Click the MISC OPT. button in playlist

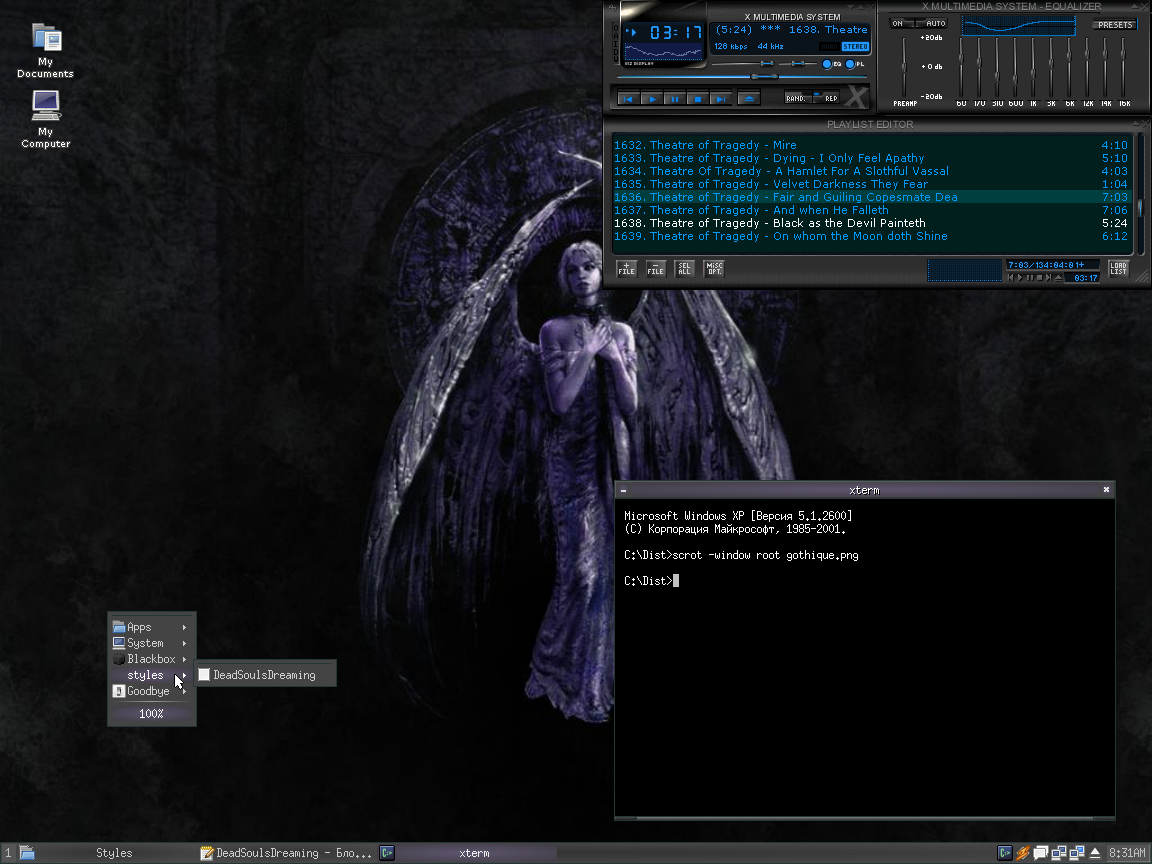point(714,269)
